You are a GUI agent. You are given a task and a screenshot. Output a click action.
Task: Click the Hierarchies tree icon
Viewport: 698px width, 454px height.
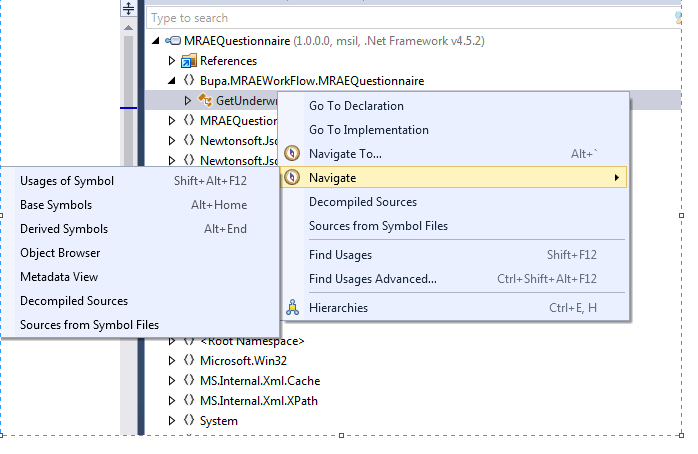tap(292, 308)
